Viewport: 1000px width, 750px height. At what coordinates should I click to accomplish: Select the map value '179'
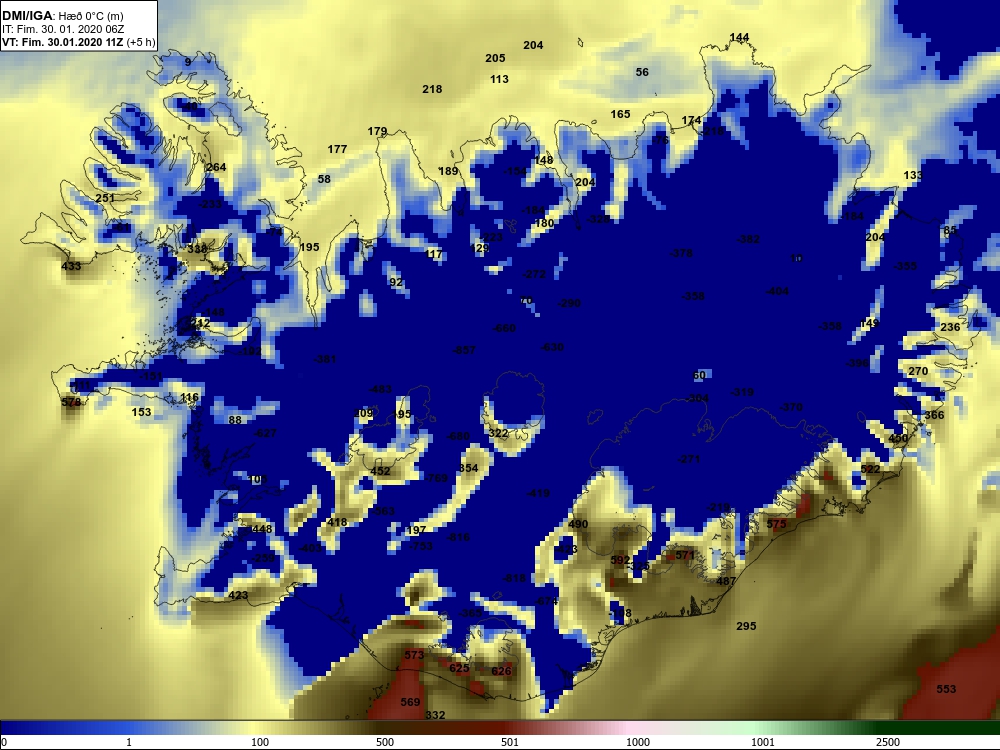pyautogui.click(x=378, y=131)
